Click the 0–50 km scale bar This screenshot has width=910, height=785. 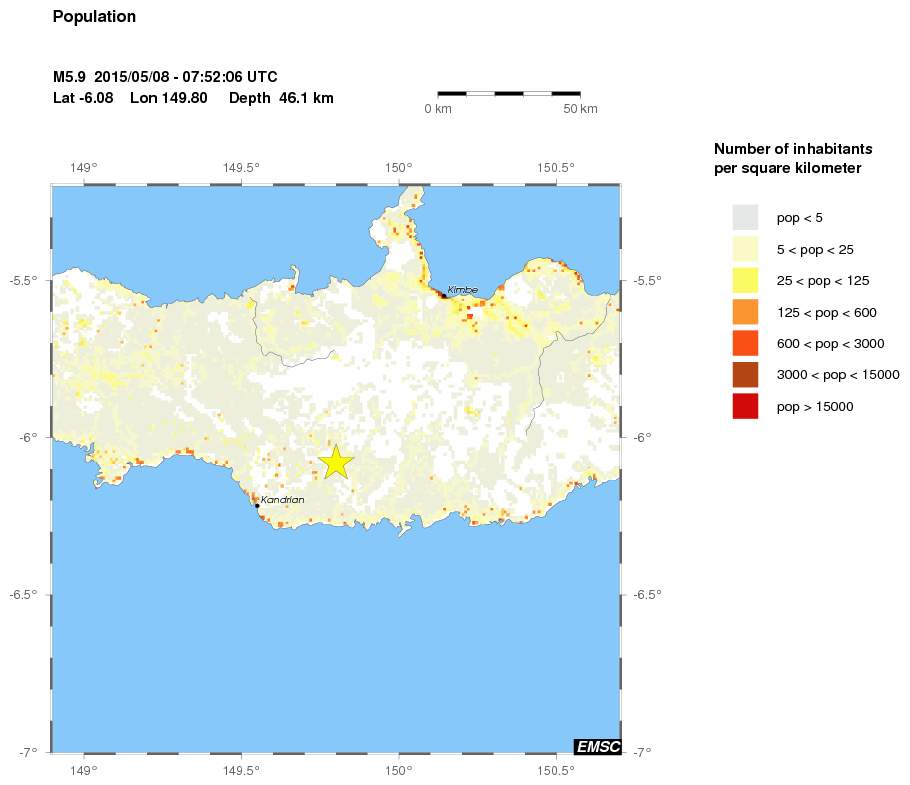(509, 94)
